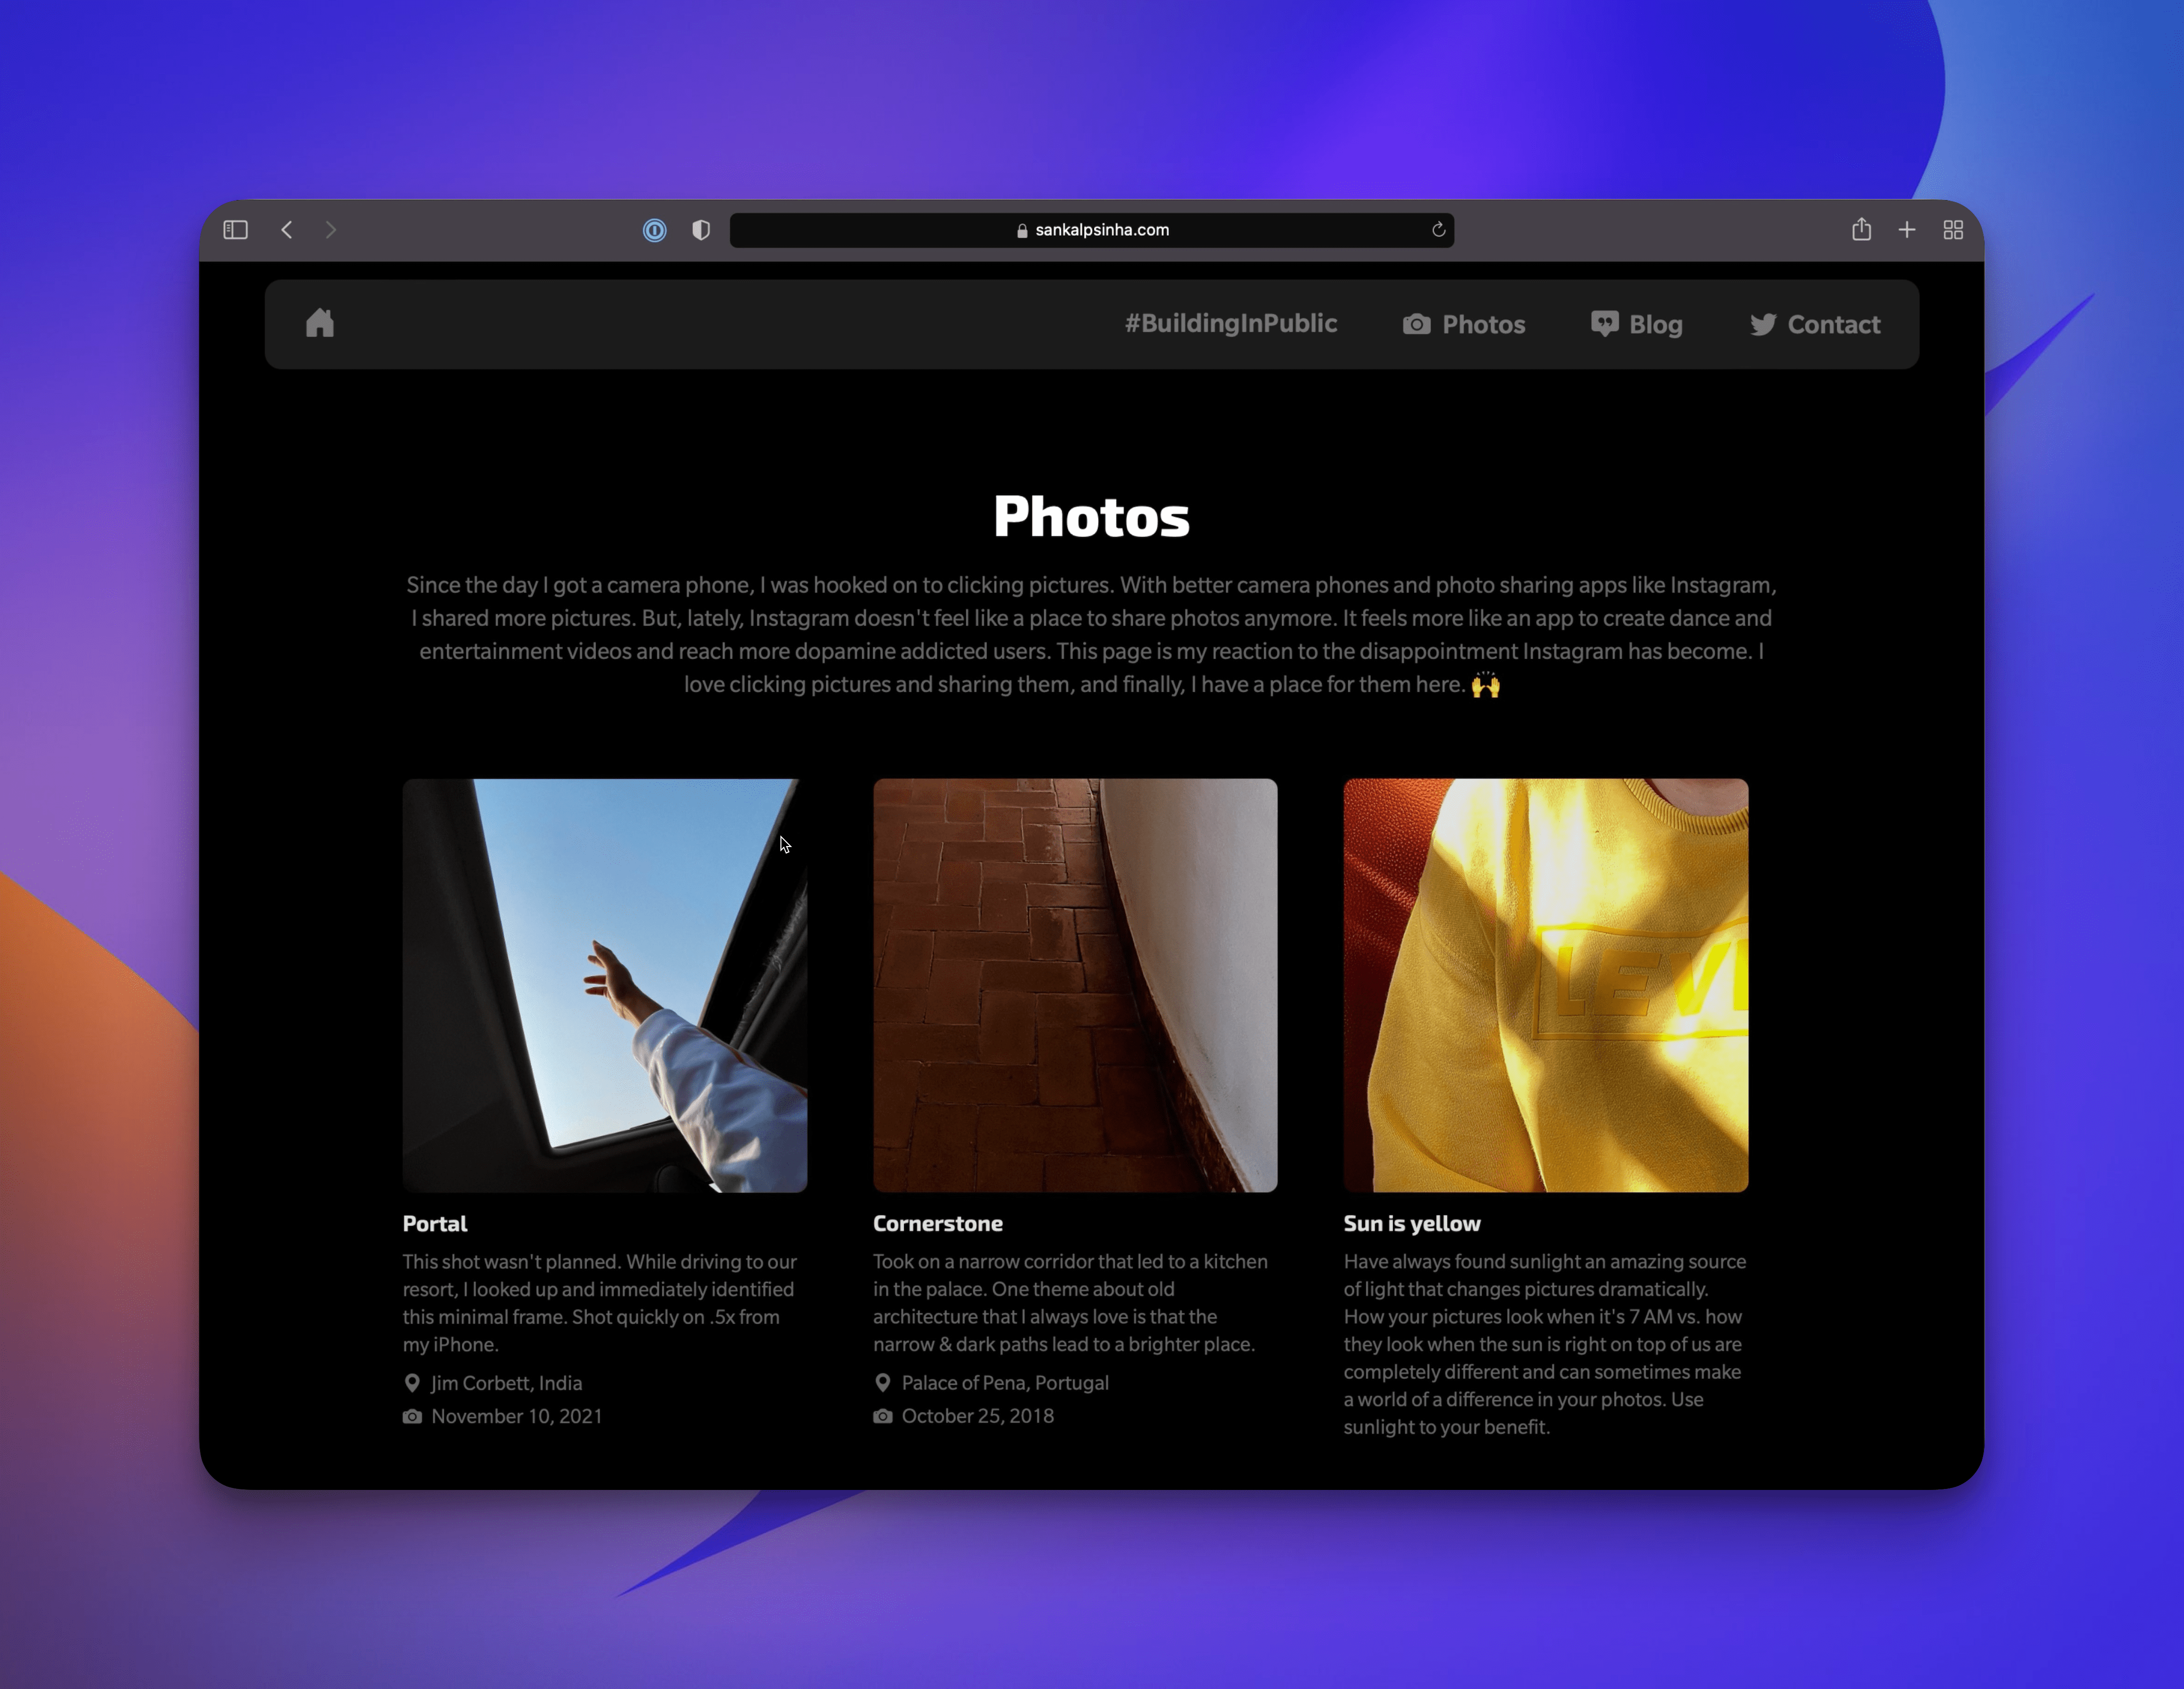The width and height of the screenshot is (2184, 1689).
Task: Click the sankalpsinha.com address field
Action: click(1091, 230)
